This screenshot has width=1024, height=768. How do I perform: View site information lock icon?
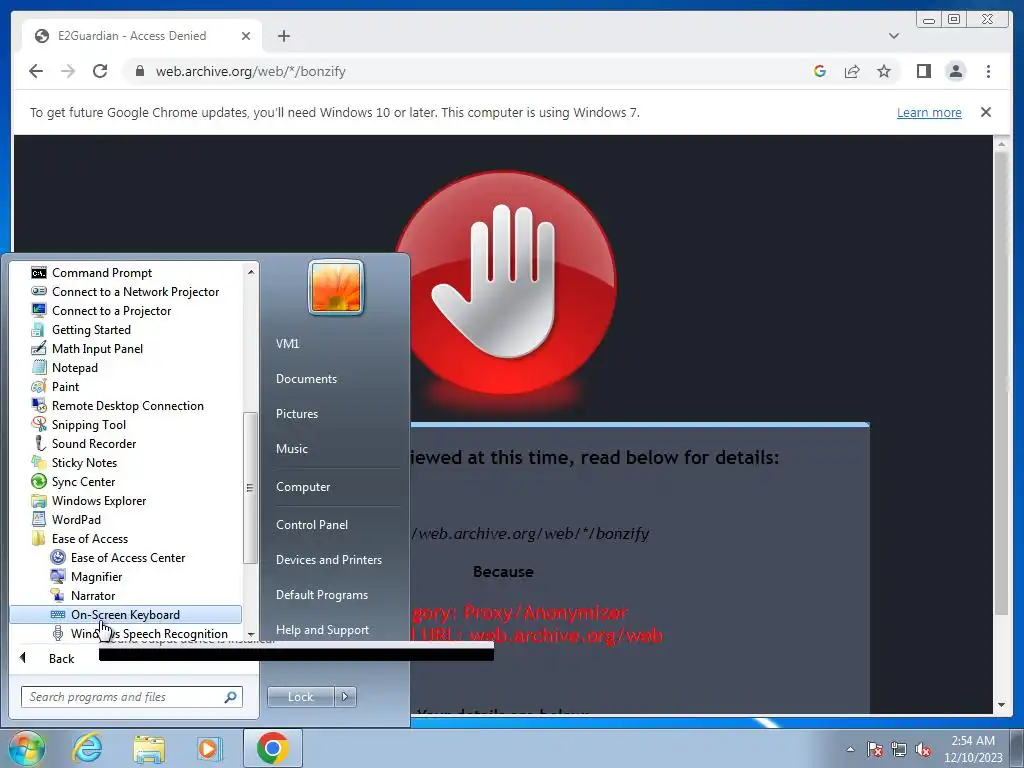click(139, 71)
